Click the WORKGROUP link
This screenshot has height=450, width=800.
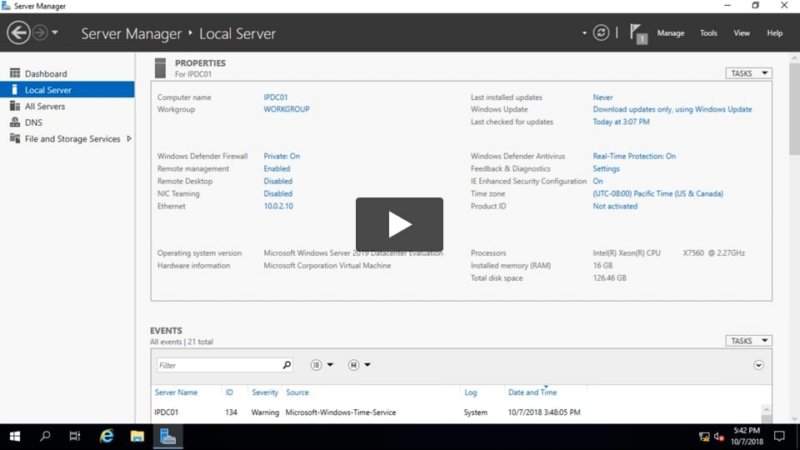(286, 109)
